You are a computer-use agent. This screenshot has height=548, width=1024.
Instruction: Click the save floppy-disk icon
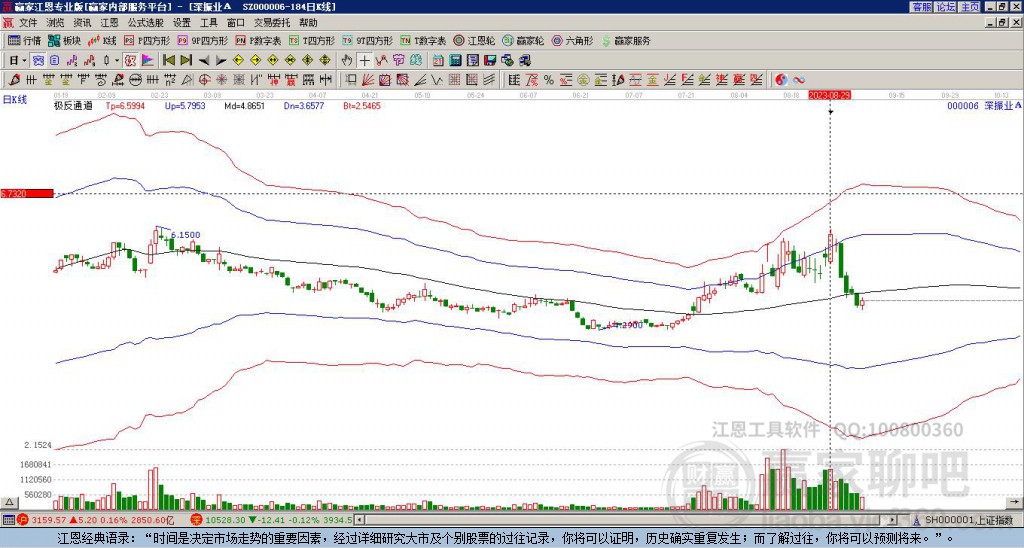point(490,61)
